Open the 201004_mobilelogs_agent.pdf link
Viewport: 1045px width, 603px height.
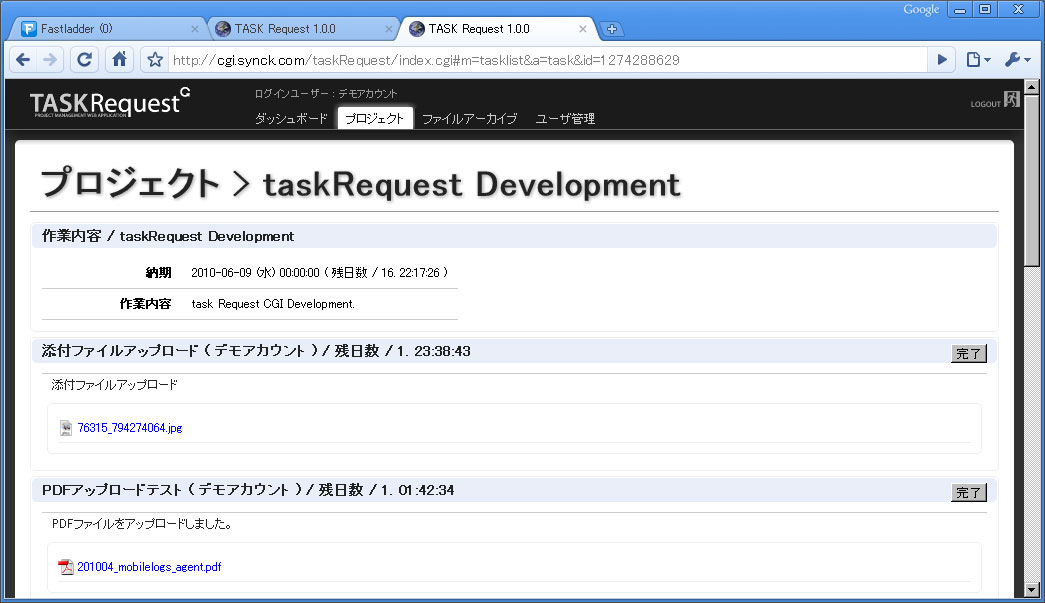pos(149,567)
